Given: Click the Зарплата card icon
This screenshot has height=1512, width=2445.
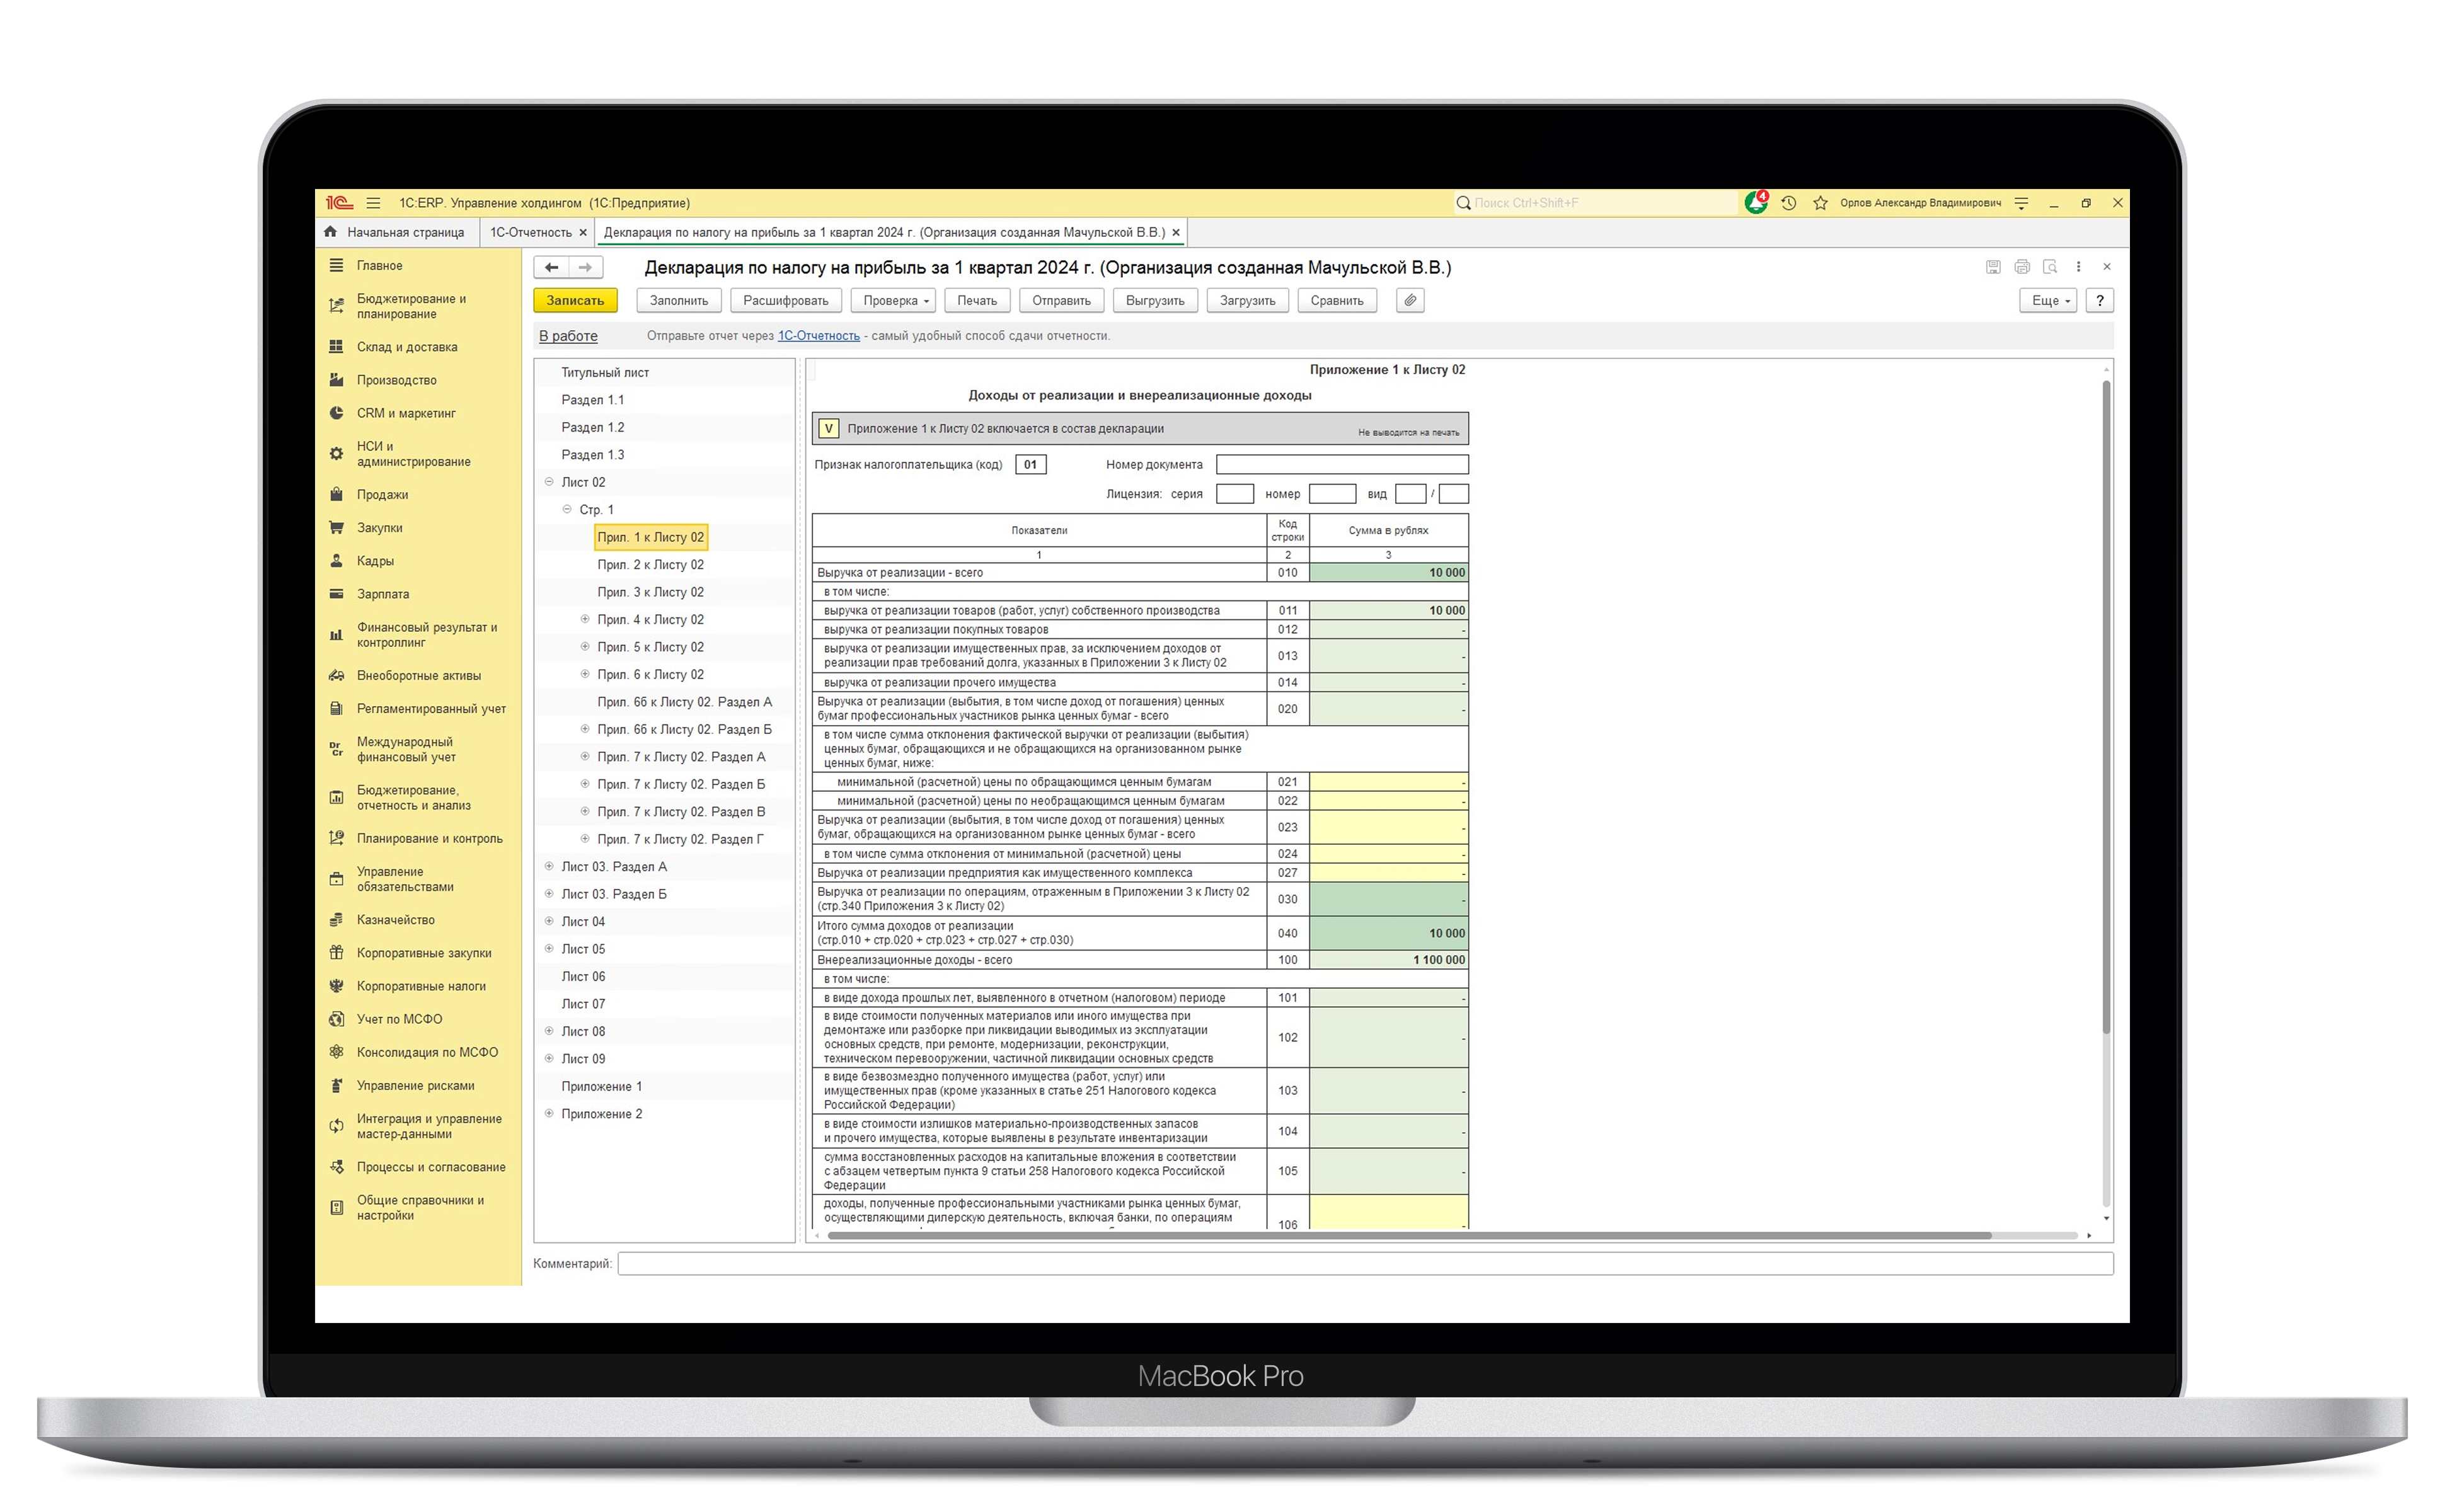Looking at the screenshot, I should point(336,594).
